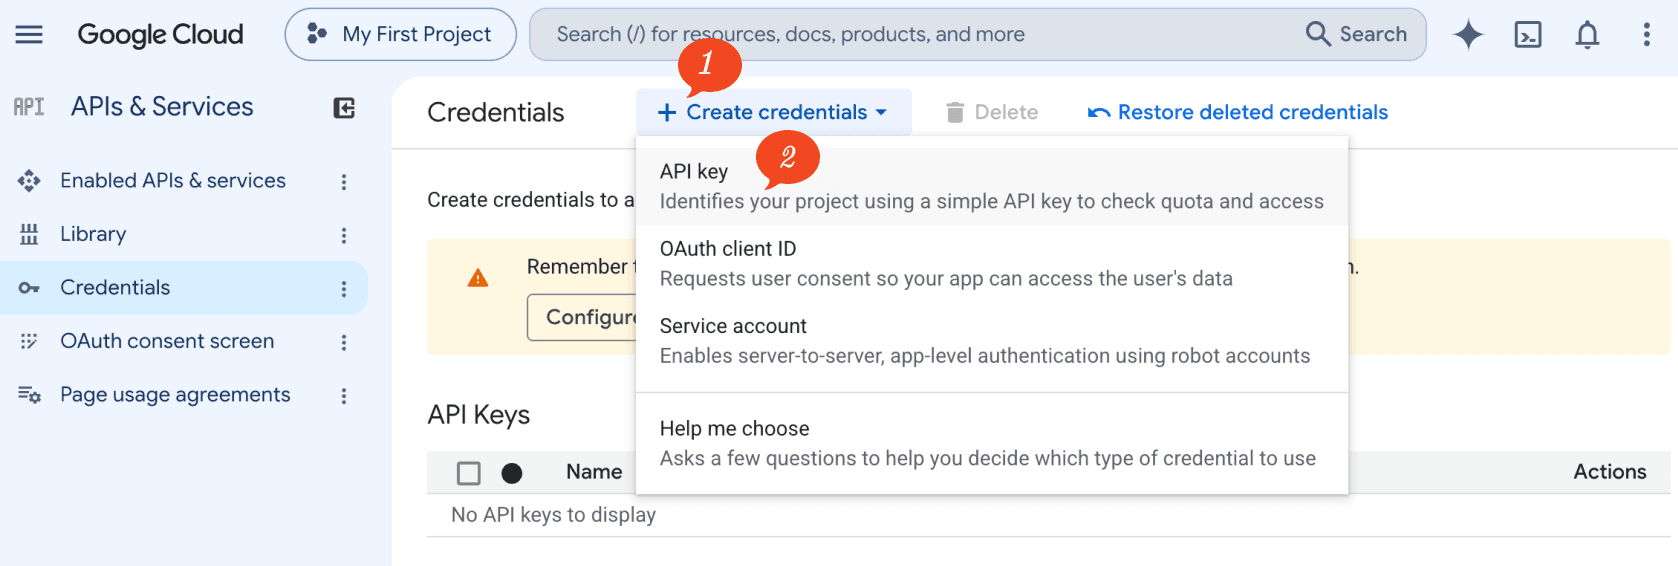The width and height of the screenshot is (1678, 566).
Task: Click the APIs & Services heading
Action: 162,107
